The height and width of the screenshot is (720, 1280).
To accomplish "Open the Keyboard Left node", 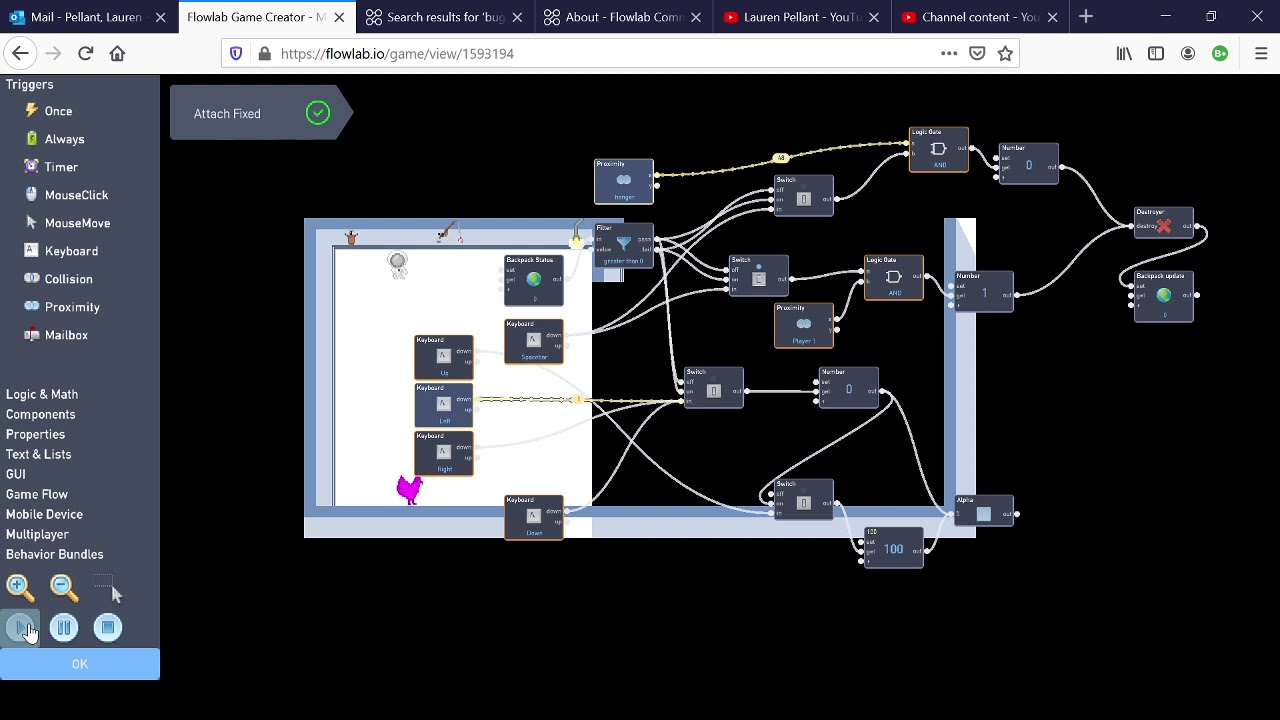I will 444,405.
